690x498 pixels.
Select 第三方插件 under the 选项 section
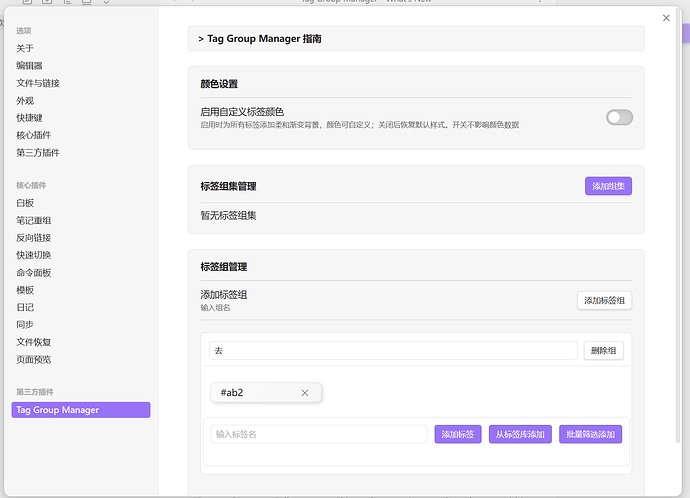[x=38, y=153]
